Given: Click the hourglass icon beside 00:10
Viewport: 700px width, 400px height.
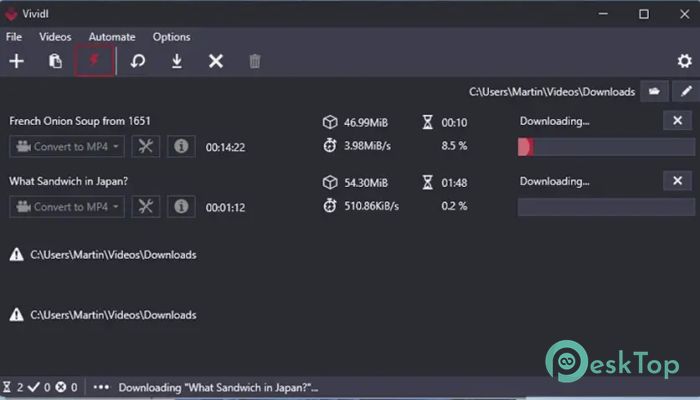Looking at the screenshot, I should coord(428,122).
